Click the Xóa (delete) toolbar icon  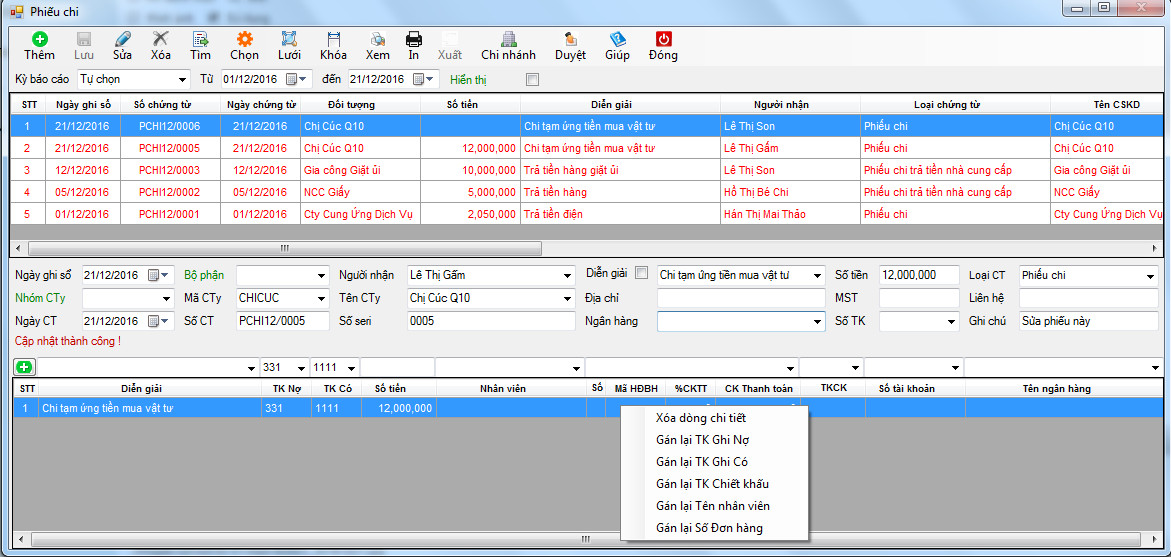(x=161, y=39)
